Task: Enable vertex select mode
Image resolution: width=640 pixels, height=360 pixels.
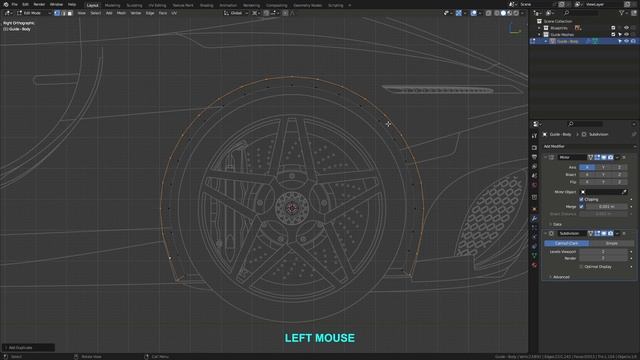Action: tap(57, 13)
